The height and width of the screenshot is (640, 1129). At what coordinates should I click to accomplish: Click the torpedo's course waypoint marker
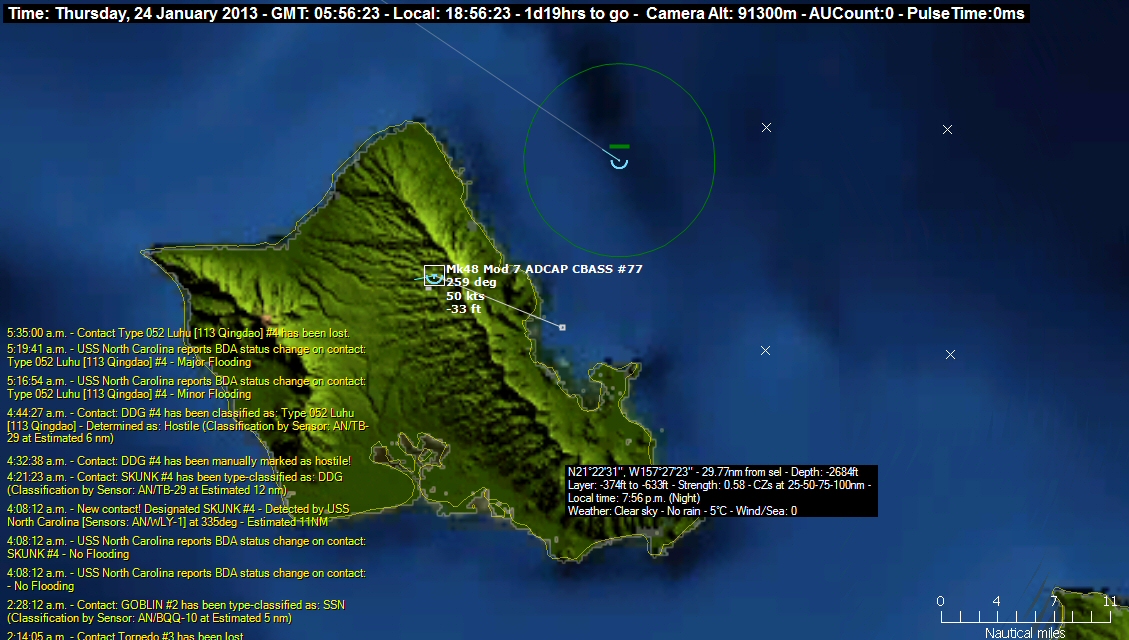click(x=562, y=328)
